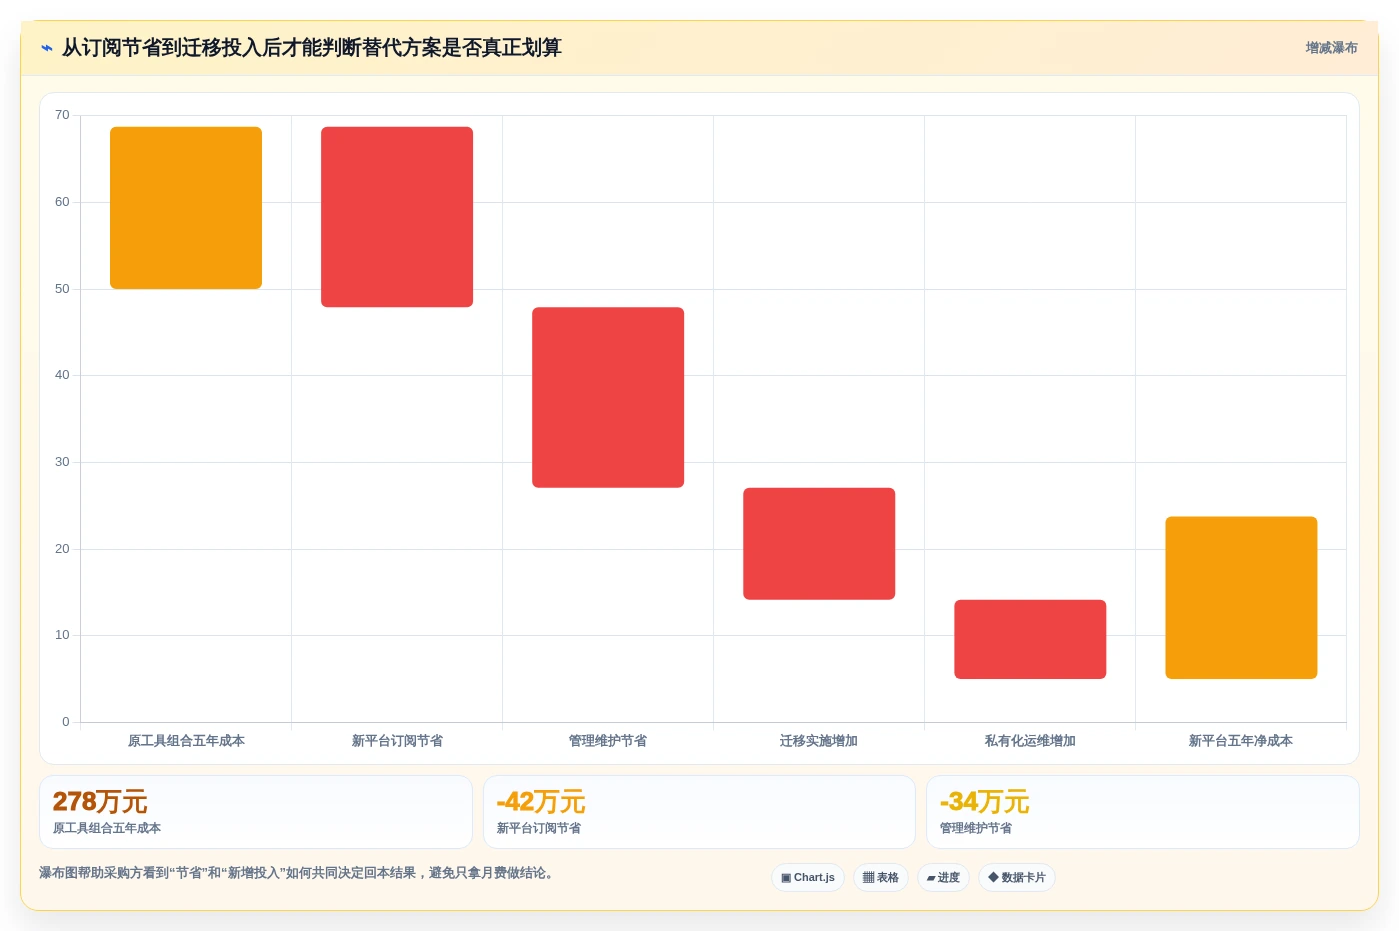
Task: Click the x-axis label 管理维护节省
Action: [608, 741]
